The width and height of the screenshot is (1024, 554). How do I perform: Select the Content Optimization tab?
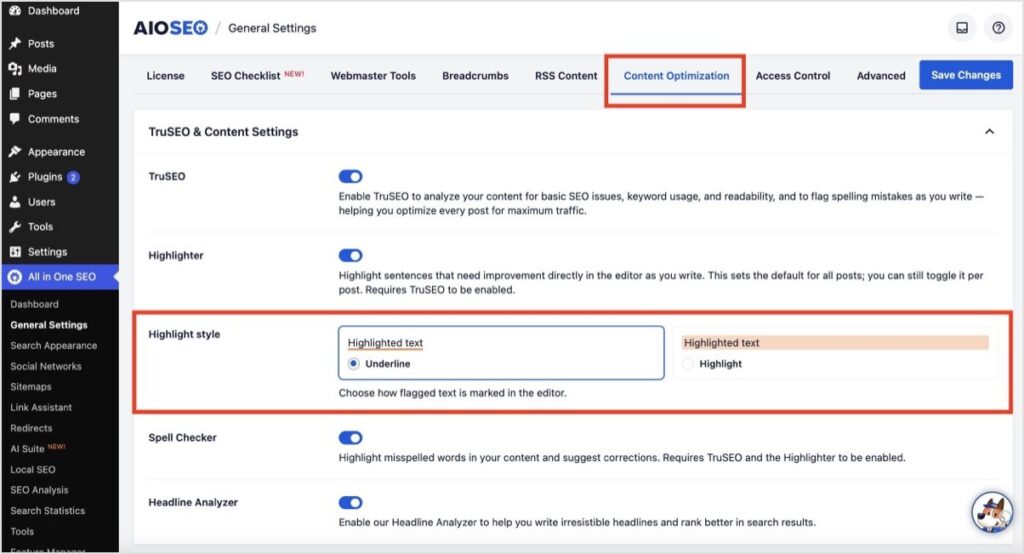click(x=676, y=76)
